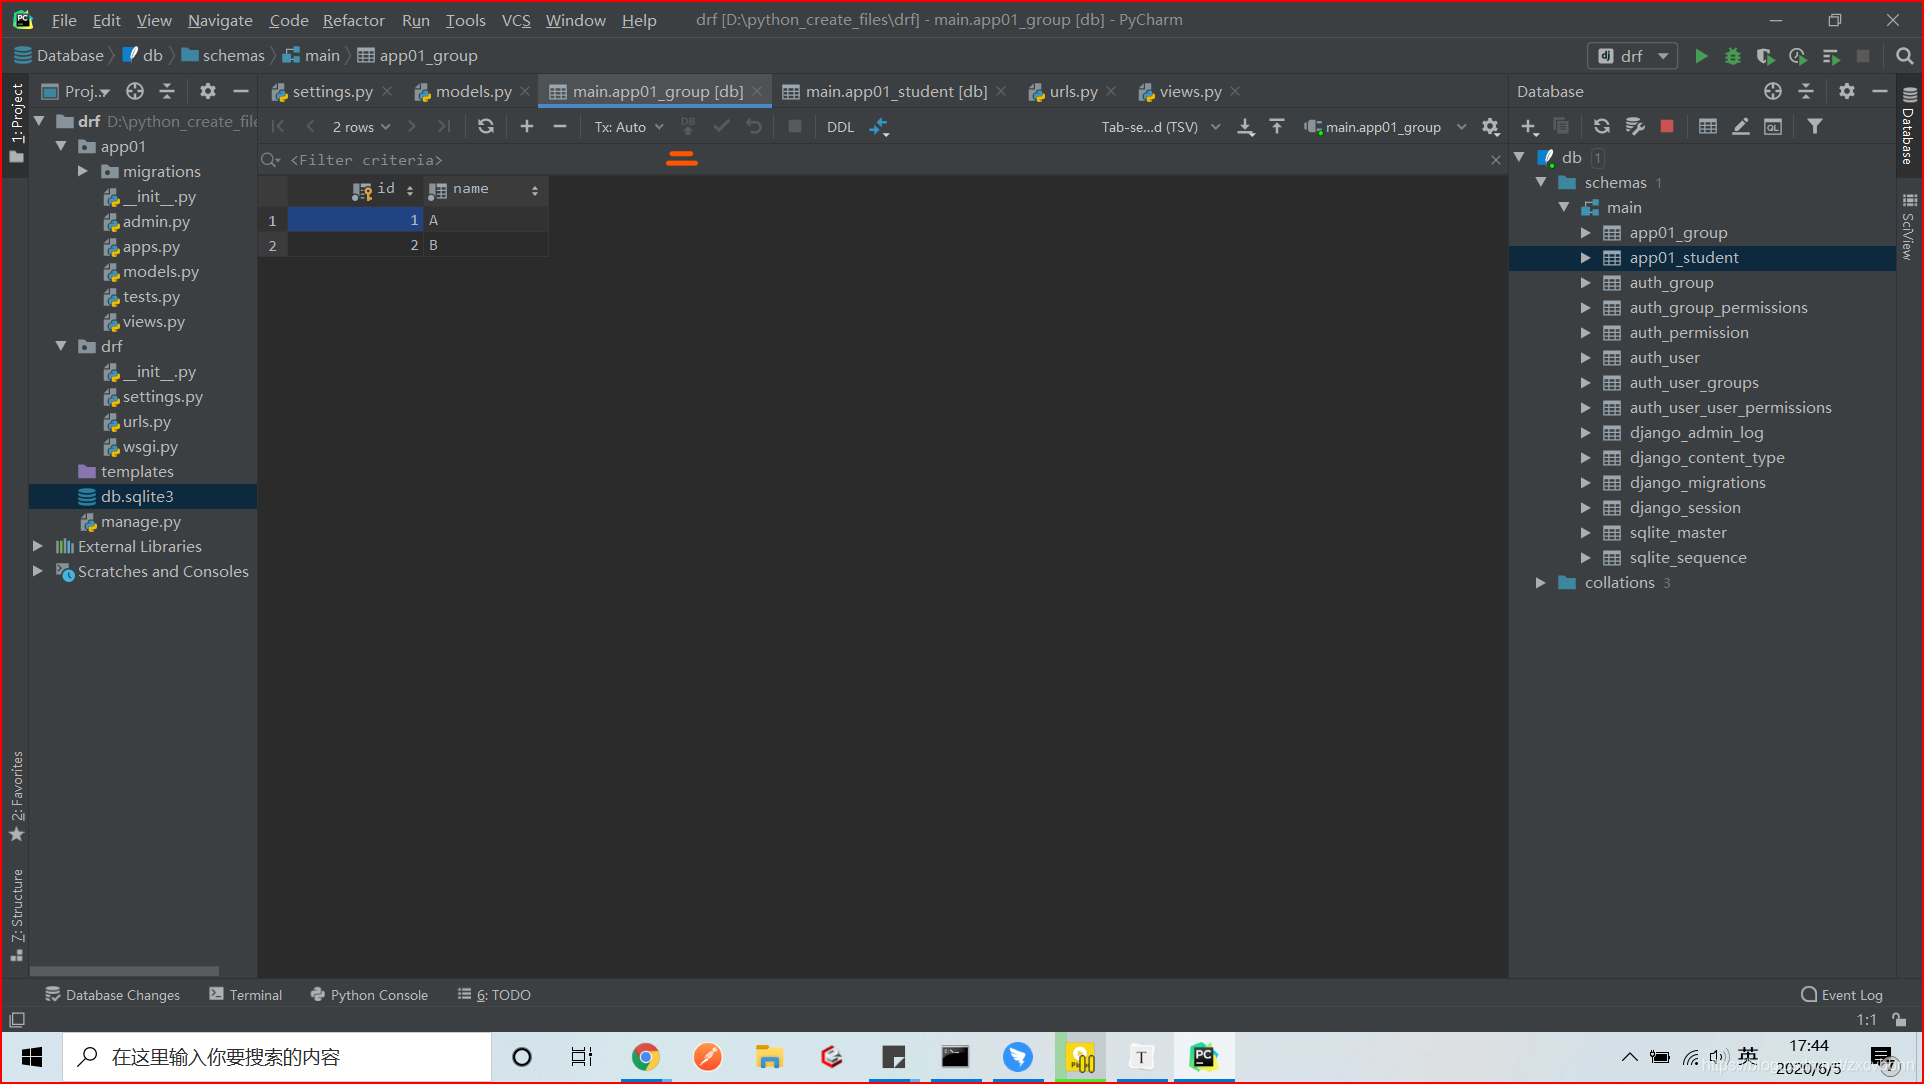Click the DDL button
This screenshot has width=1924, height=1084.
click(x=840, y=127)
